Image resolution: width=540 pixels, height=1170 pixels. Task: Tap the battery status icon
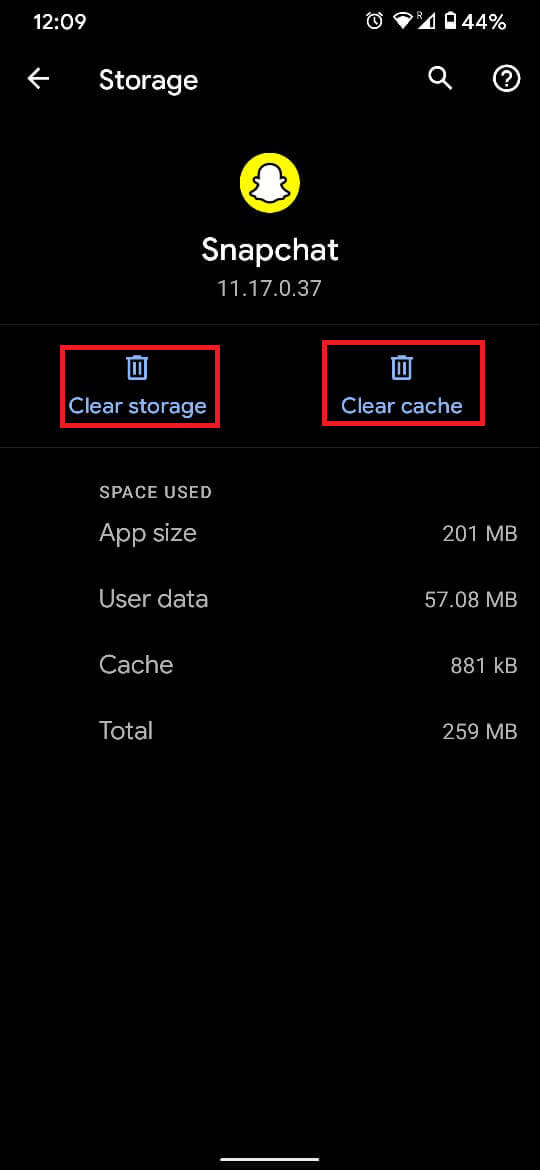click(450, 22)
